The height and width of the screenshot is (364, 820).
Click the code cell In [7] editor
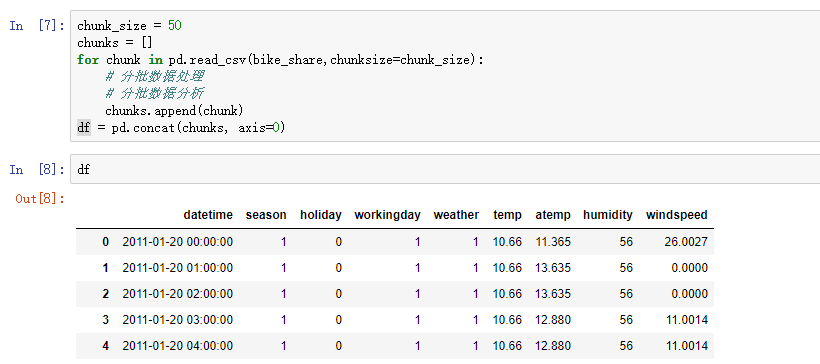[x=445, y=76]
